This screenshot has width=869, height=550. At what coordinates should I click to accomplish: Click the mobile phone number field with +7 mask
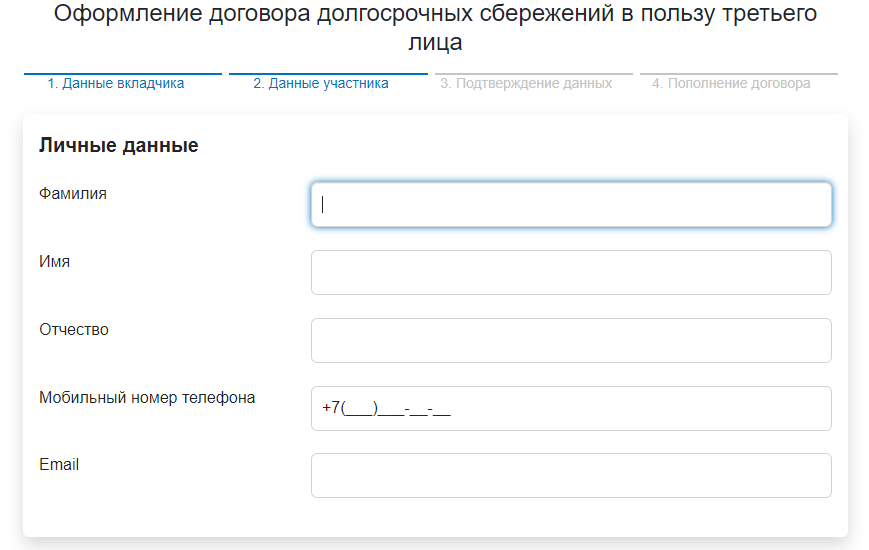571,409
